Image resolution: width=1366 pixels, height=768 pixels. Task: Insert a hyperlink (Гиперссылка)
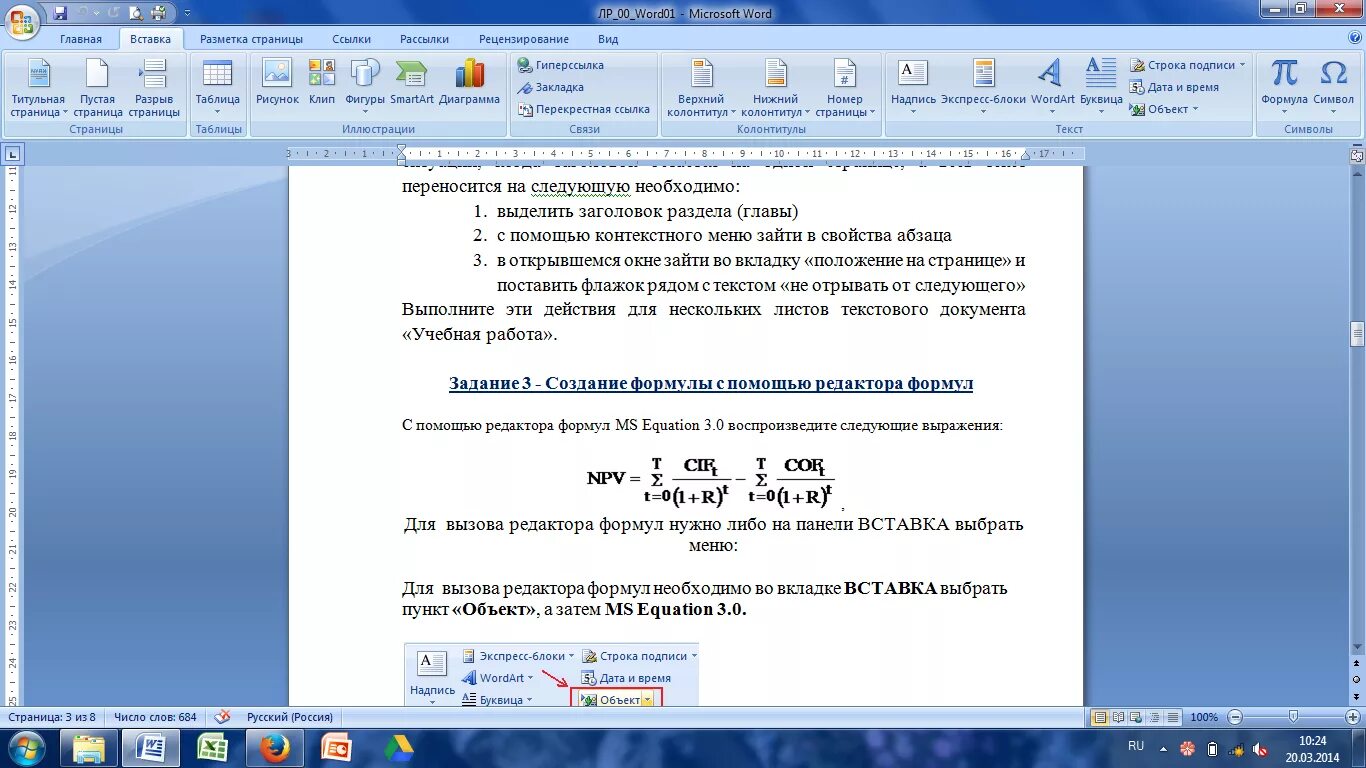point(561,65)
